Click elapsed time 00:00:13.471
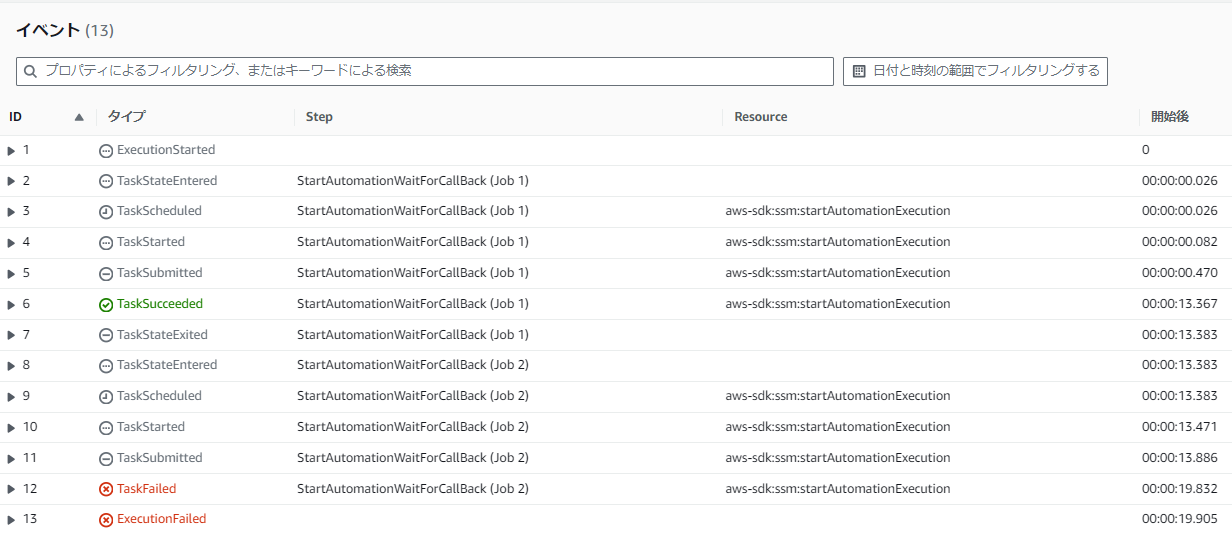 (1179, 427)
